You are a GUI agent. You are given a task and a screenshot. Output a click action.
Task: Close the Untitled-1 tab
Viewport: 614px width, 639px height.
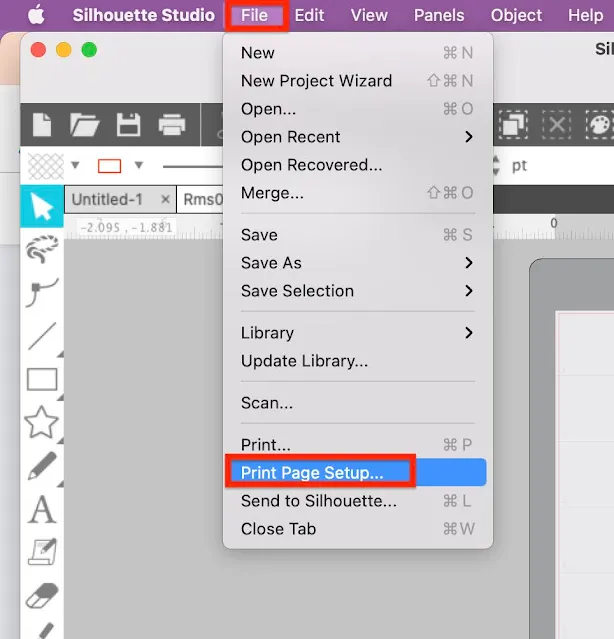165,200
